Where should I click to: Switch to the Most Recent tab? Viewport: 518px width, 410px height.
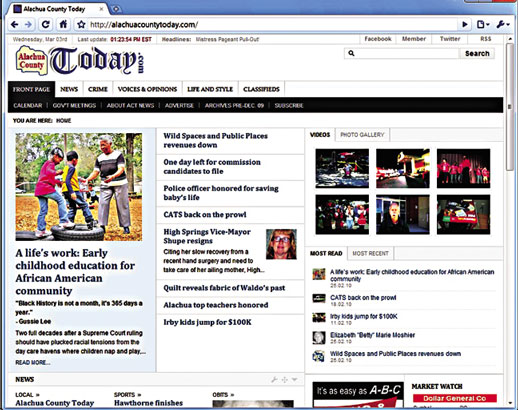pos(370,253)
